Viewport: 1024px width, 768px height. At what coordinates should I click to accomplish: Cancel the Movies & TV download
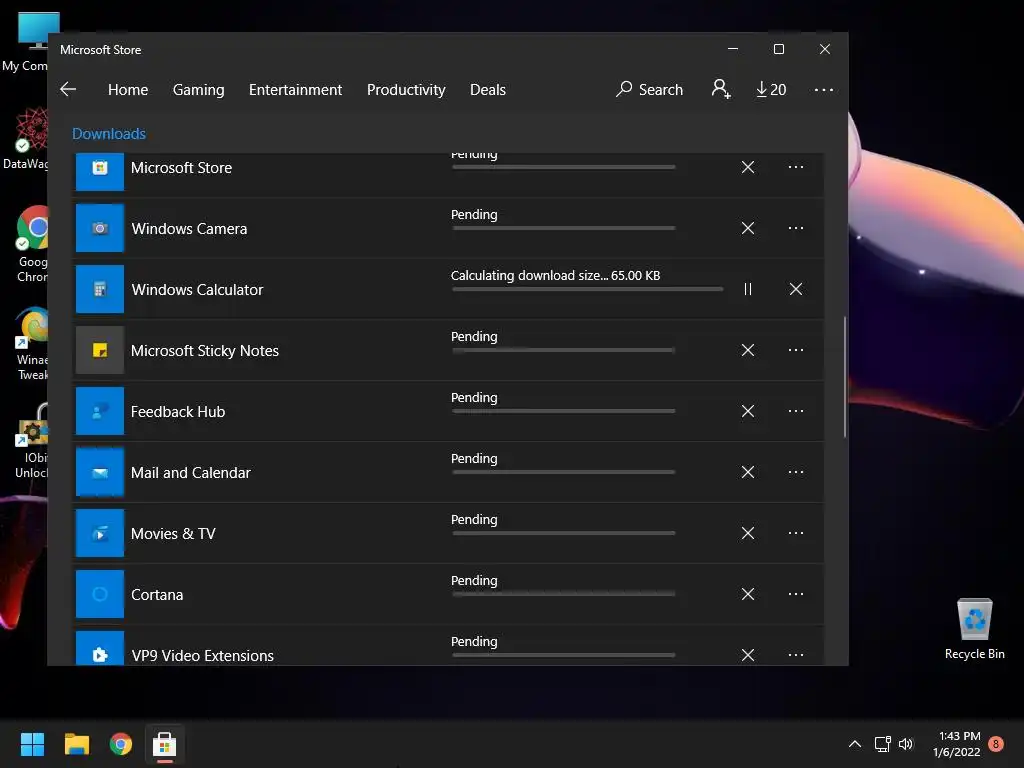[748, 533]
